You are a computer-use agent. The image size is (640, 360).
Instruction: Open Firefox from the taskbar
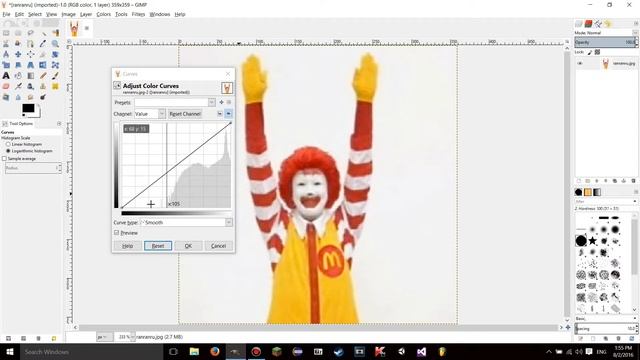(x=215, y=351)
